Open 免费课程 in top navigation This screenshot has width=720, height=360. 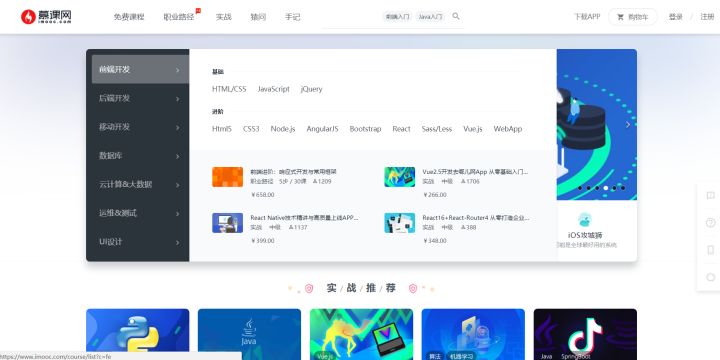click(129, 17)
